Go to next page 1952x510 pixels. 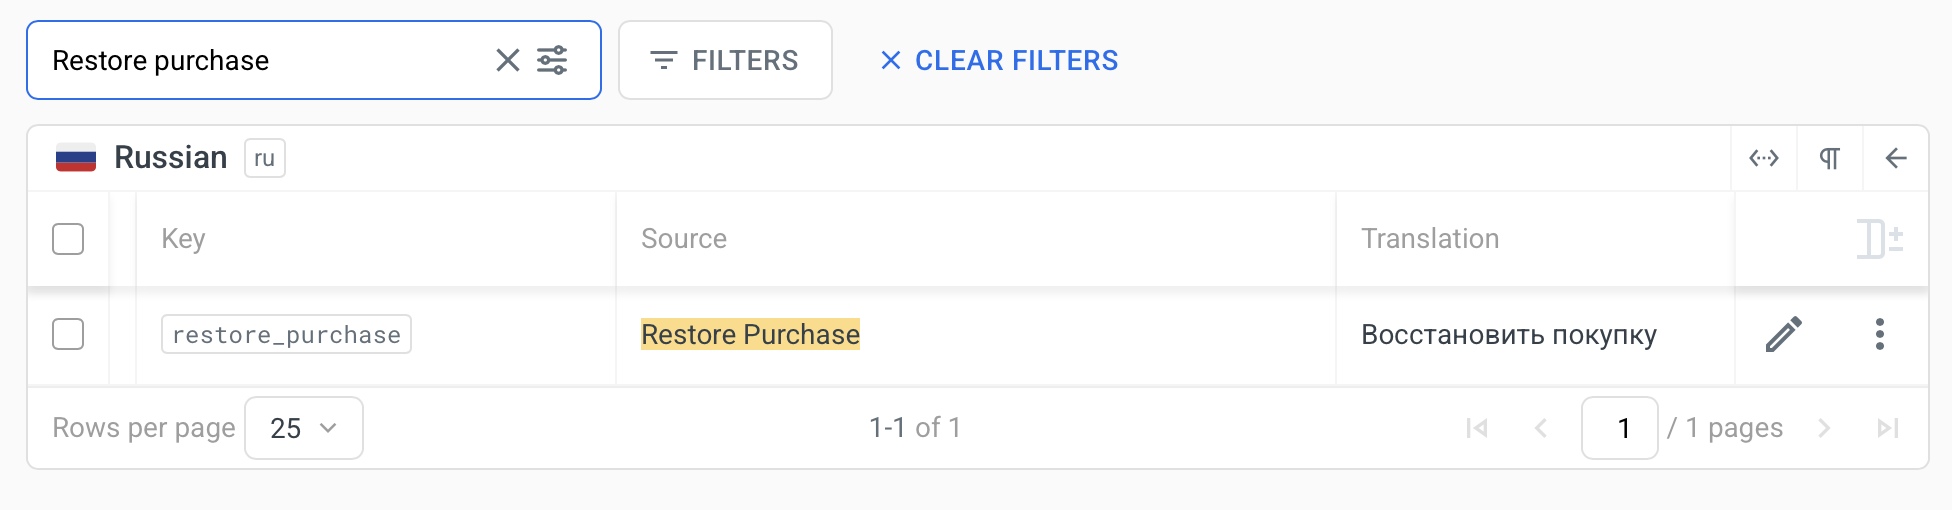(1824, 428)
